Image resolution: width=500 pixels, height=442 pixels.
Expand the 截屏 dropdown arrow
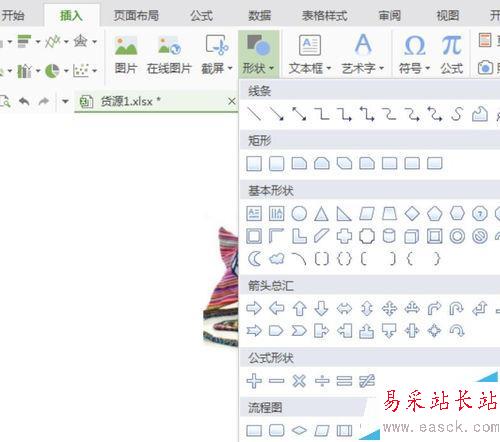coord(230,68)
